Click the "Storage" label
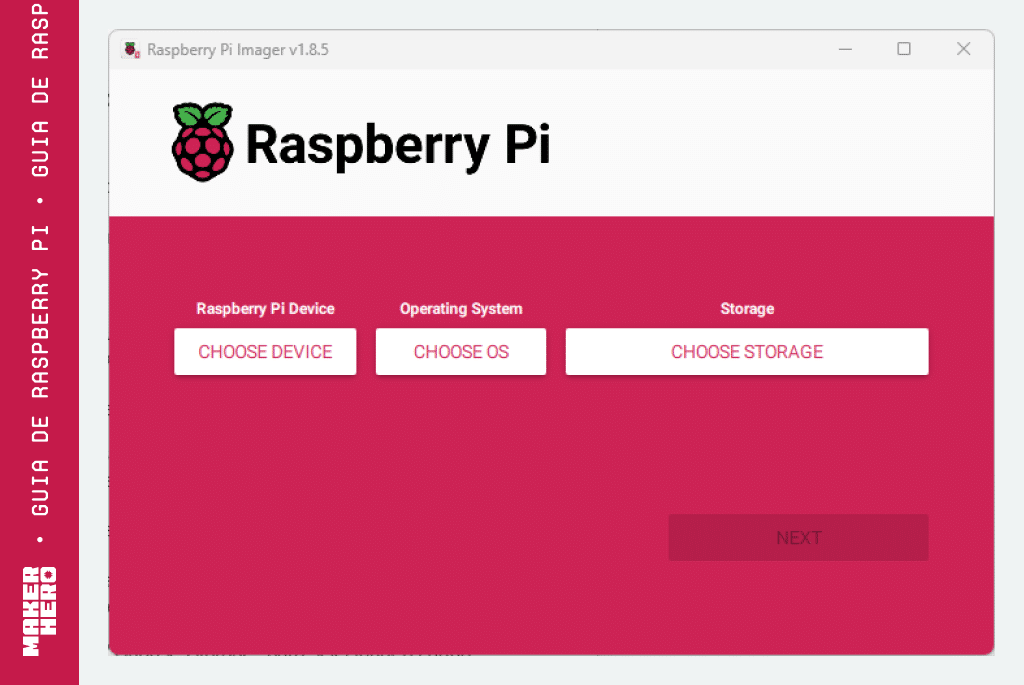The image size is (1024, 685). pos(747,309)
